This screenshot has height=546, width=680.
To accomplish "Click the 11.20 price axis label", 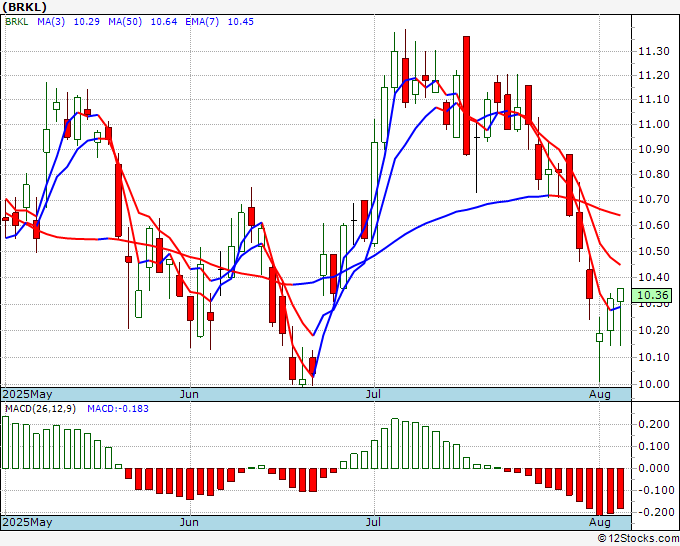I will tap(654, 76).
